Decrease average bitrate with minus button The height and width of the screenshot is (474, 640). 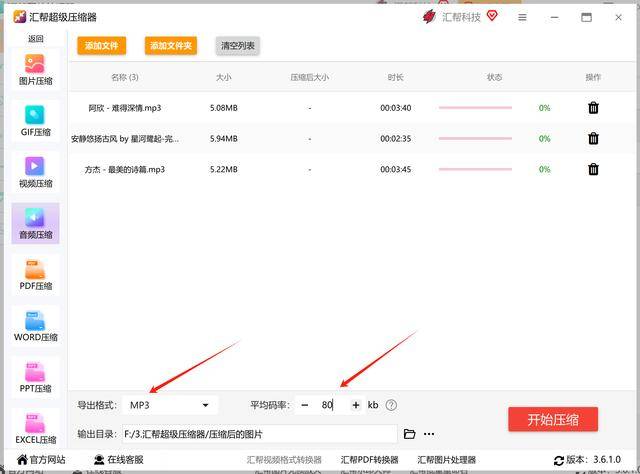304,405
